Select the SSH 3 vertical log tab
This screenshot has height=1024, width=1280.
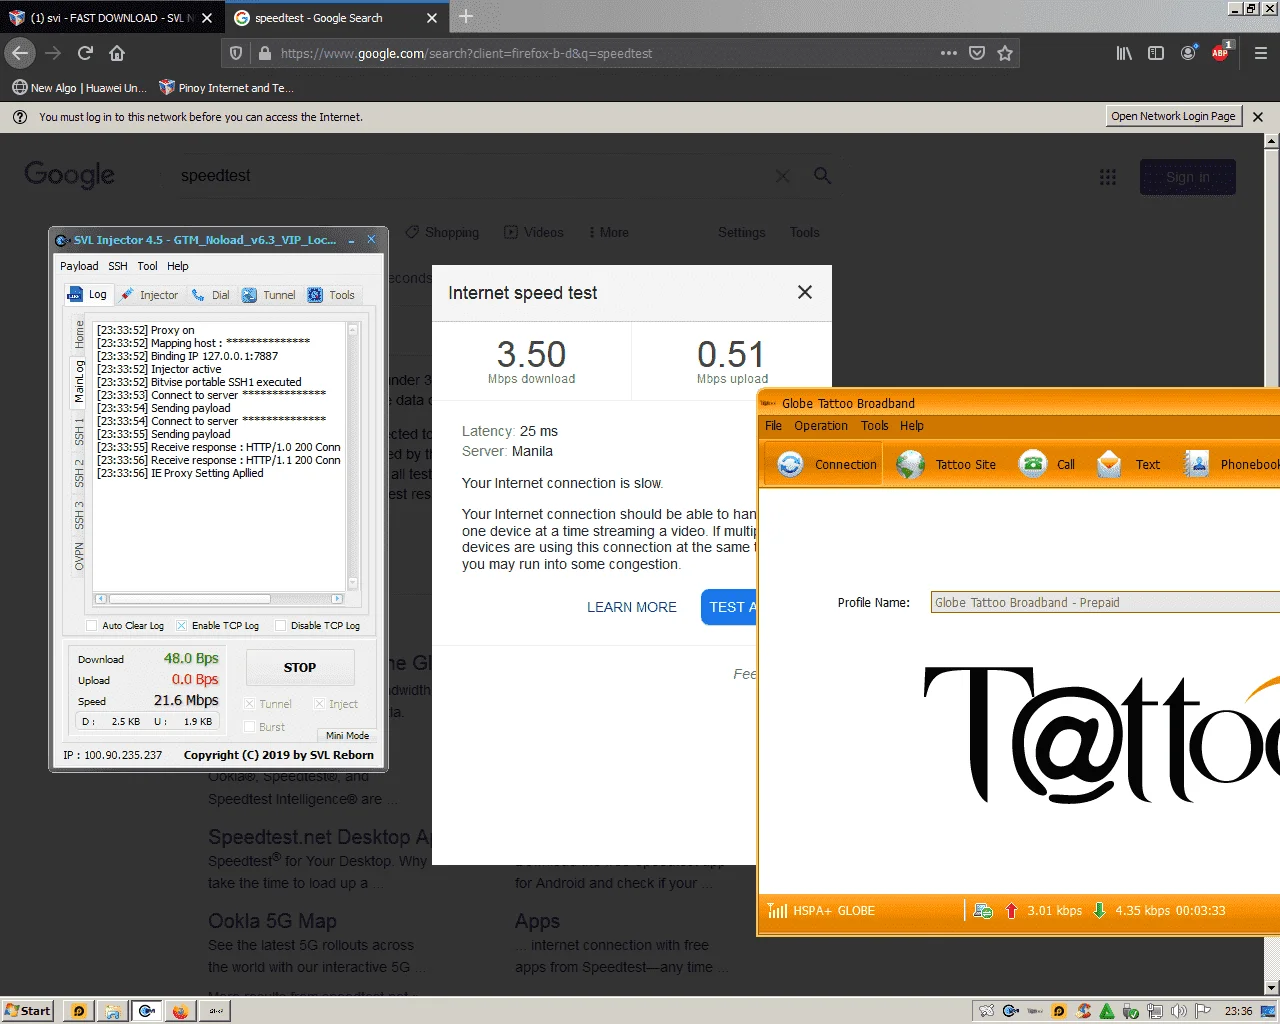coord(79,517)
